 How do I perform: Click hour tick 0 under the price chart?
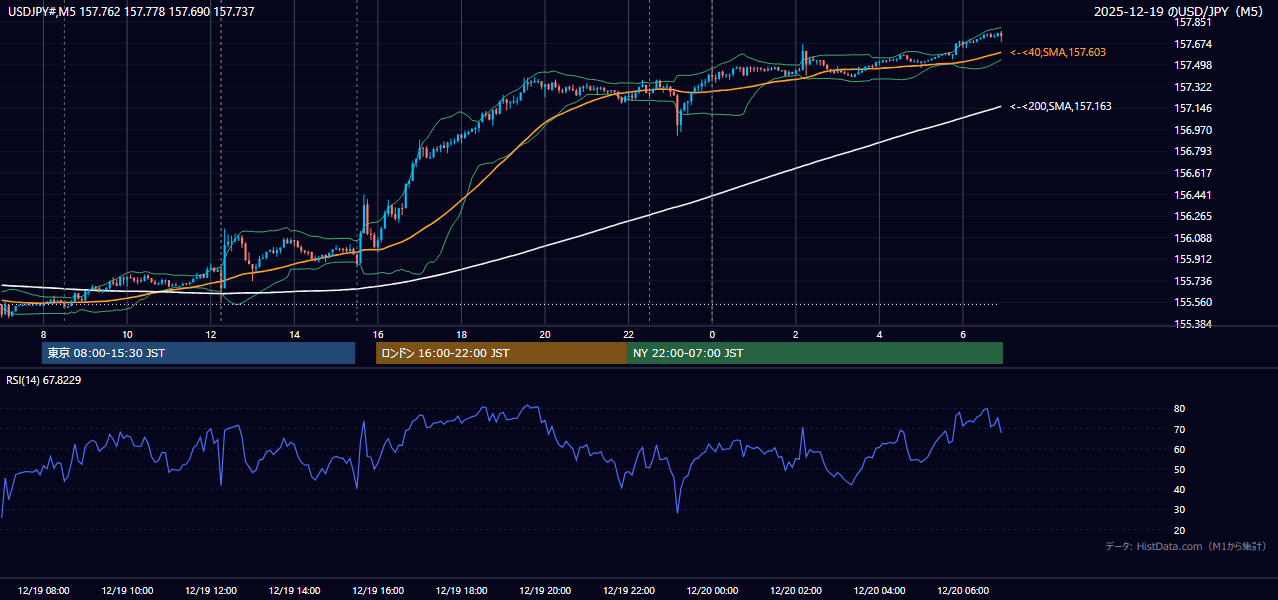712,334
